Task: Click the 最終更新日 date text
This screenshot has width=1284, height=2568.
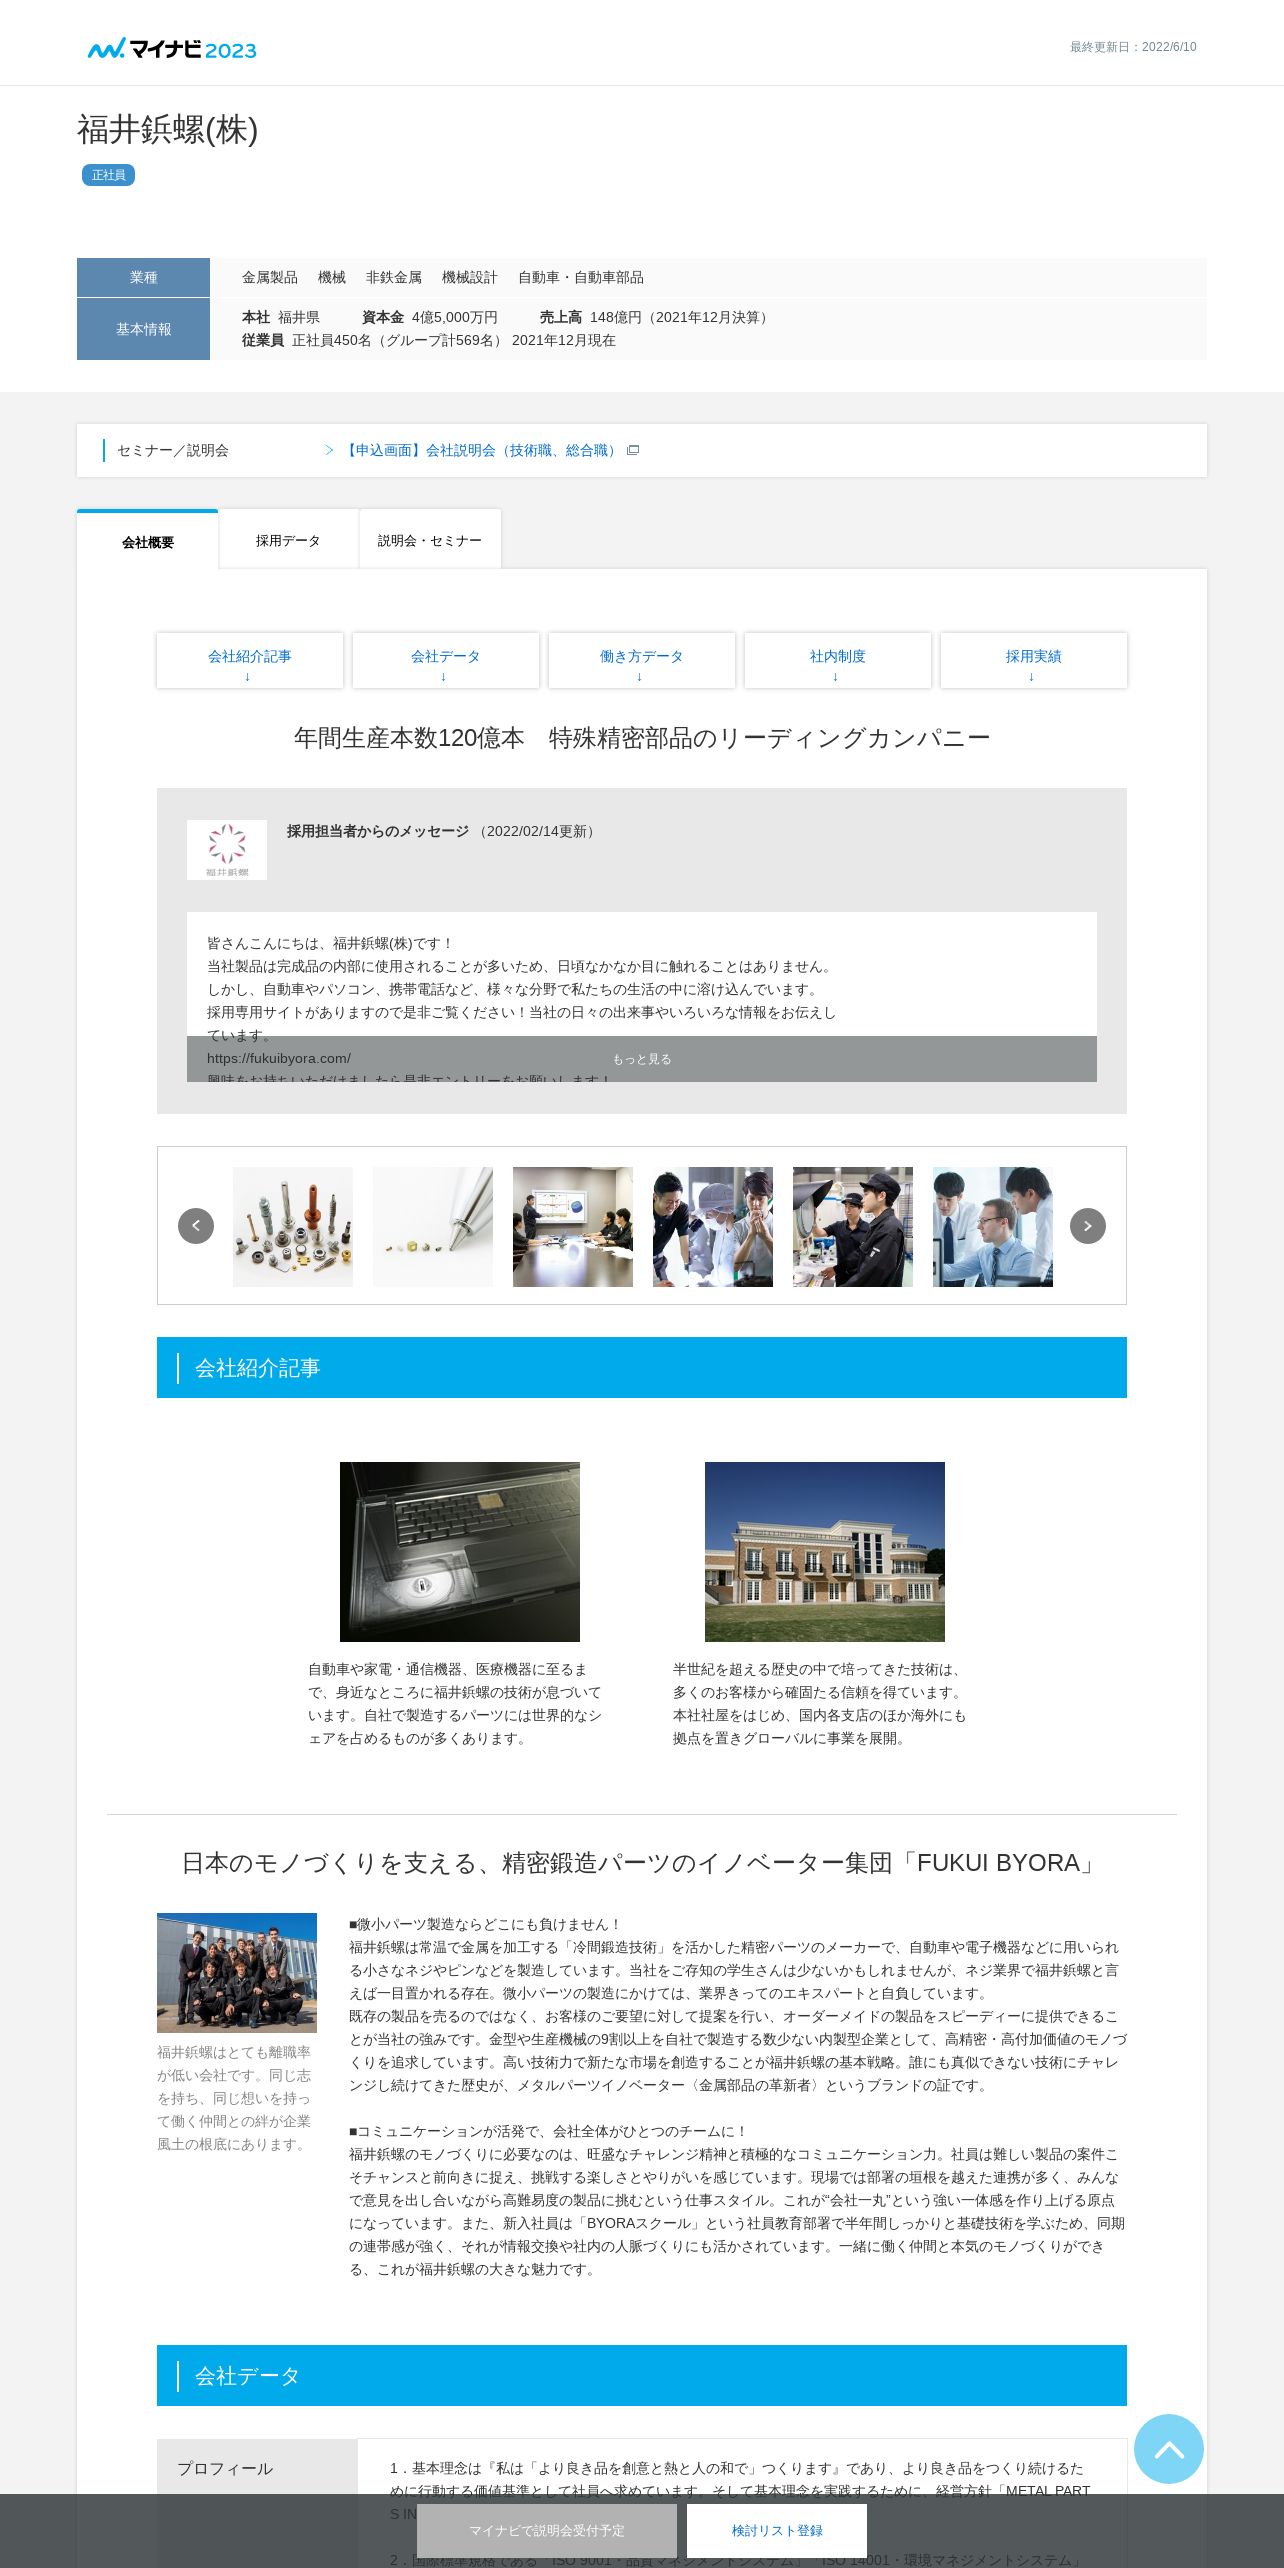Action: click(1133, 47)
